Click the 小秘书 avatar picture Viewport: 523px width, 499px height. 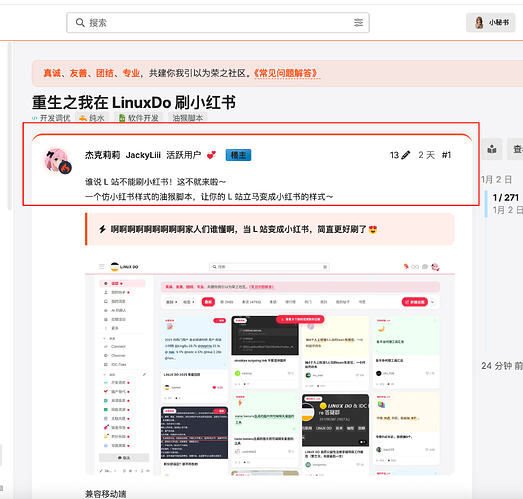479,23
